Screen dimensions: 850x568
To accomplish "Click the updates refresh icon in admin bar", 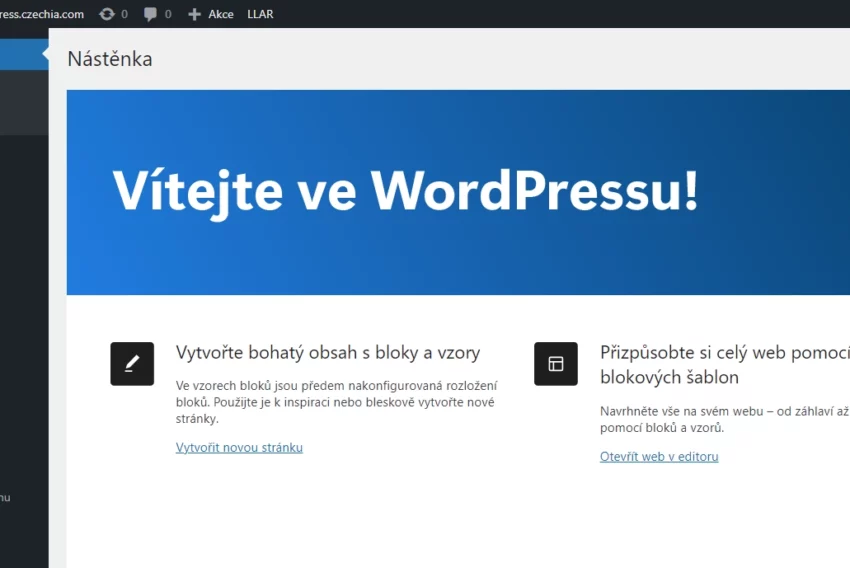I will [x=107, y=14].
